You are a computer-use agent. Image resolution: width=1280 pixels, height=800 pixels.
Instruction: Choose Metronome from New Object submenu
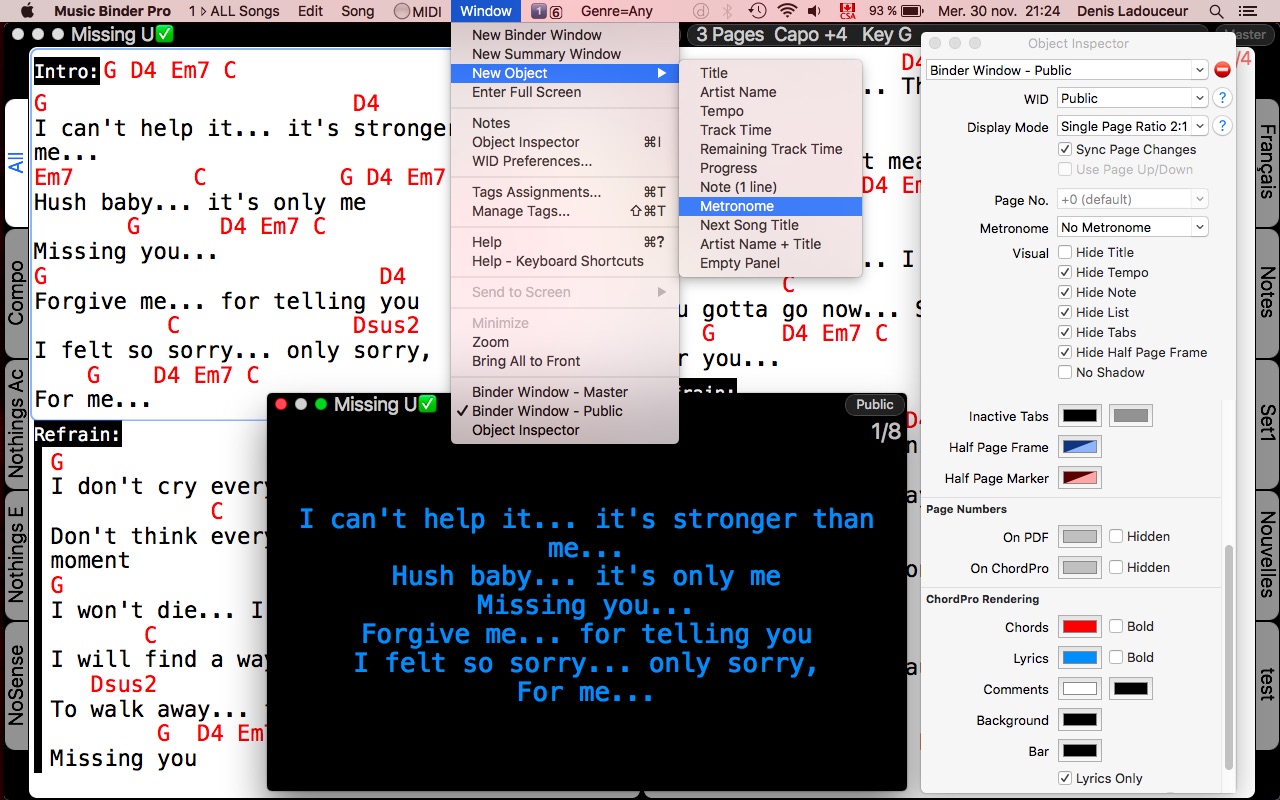(x=770, y=206)
